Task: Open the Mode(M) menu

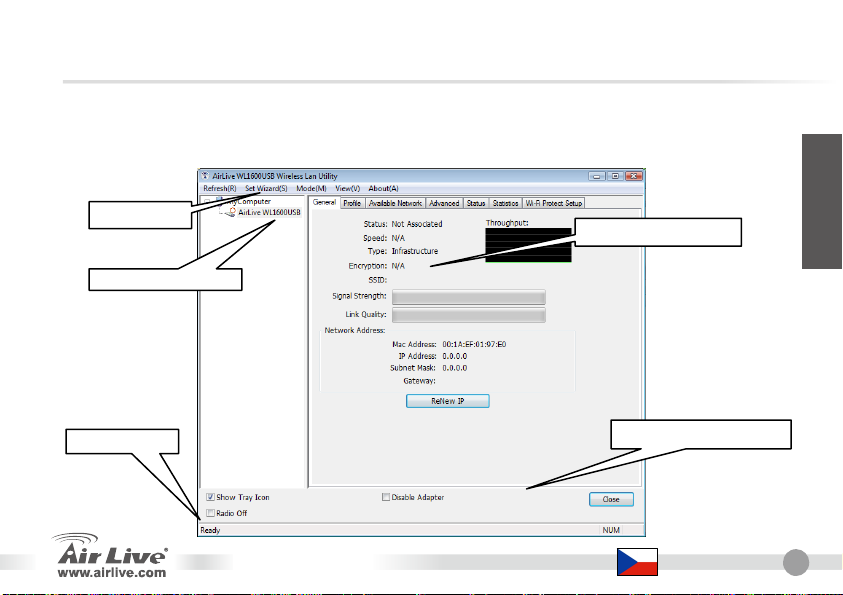Action: point(311,189)
